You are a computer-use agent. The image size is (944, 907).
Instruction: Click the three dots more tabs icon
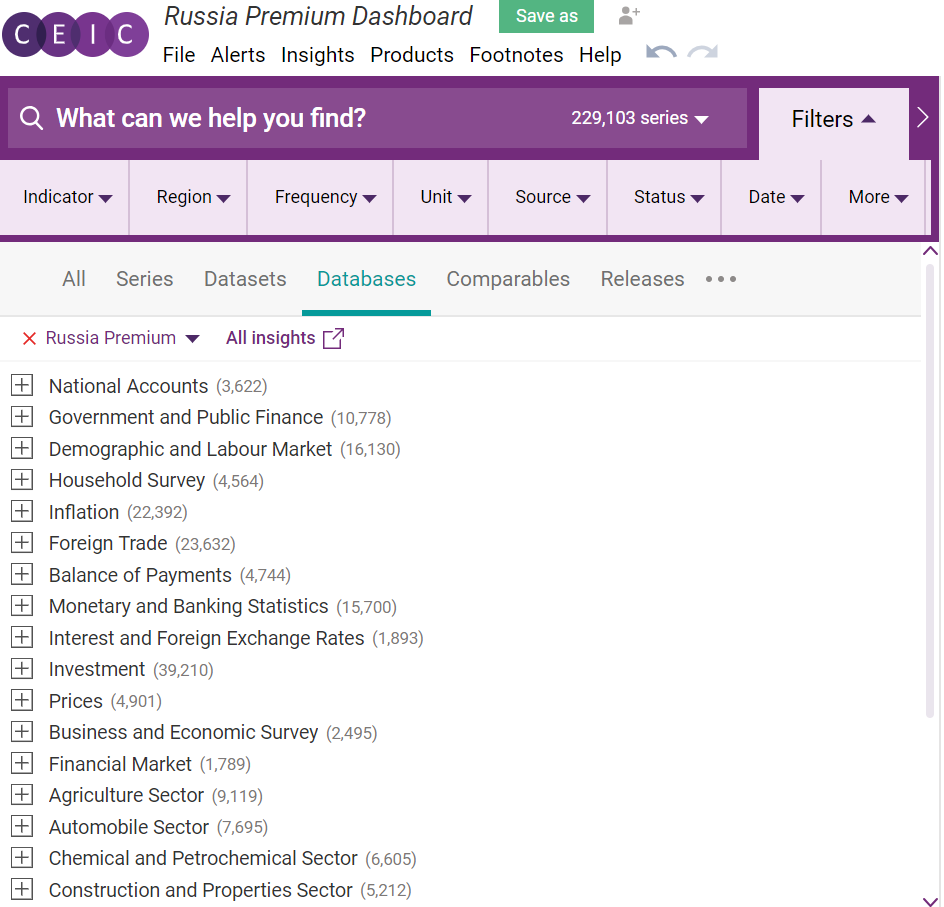tap(721, 279)
